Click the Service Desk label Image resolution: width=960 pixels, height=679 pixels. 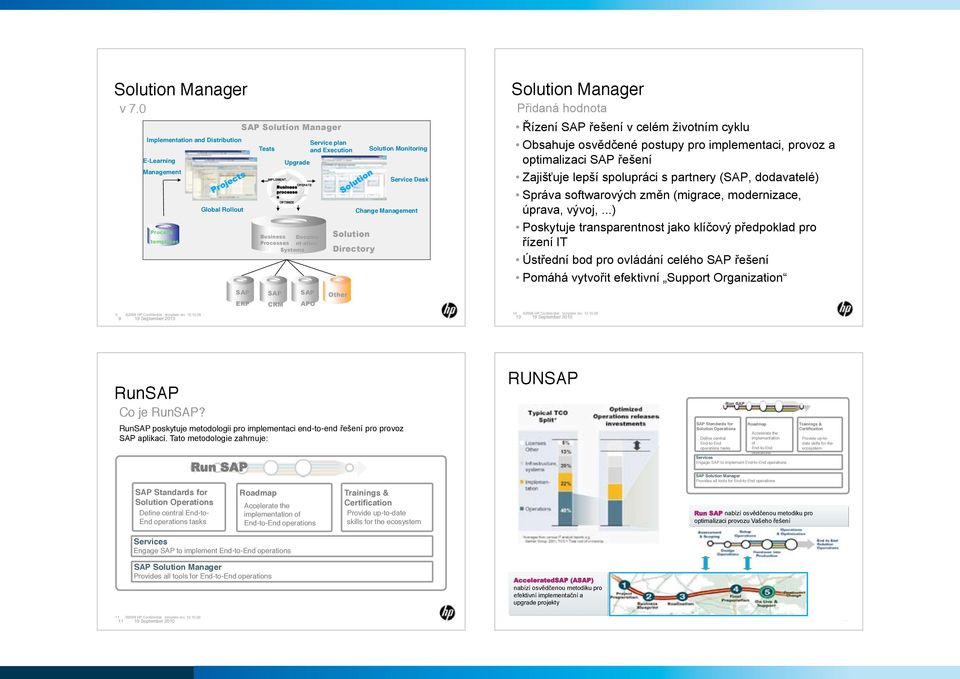click(x=410, y=179)
